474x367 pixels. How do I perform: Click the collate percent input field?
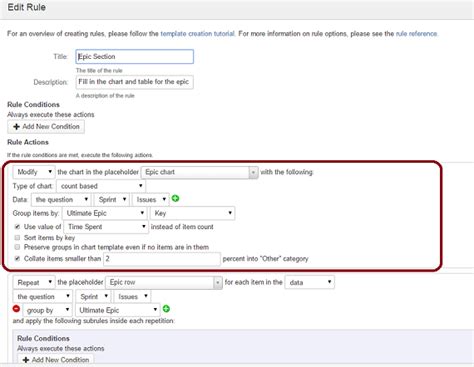pyautogui.click(x=162, y=259)
